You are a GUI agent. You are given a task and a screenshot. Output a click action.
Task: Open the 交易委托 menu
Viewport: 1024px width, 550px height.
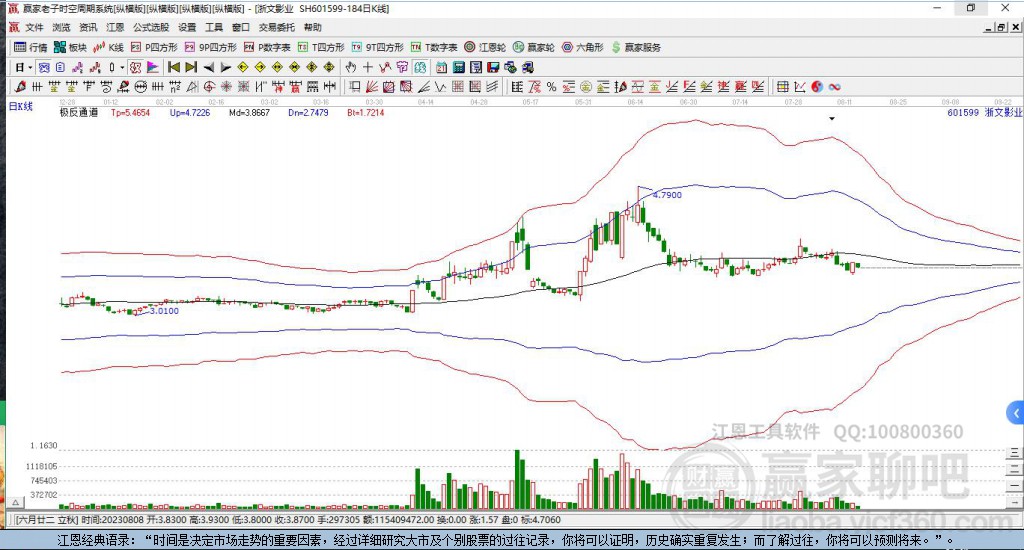(277, 27)
